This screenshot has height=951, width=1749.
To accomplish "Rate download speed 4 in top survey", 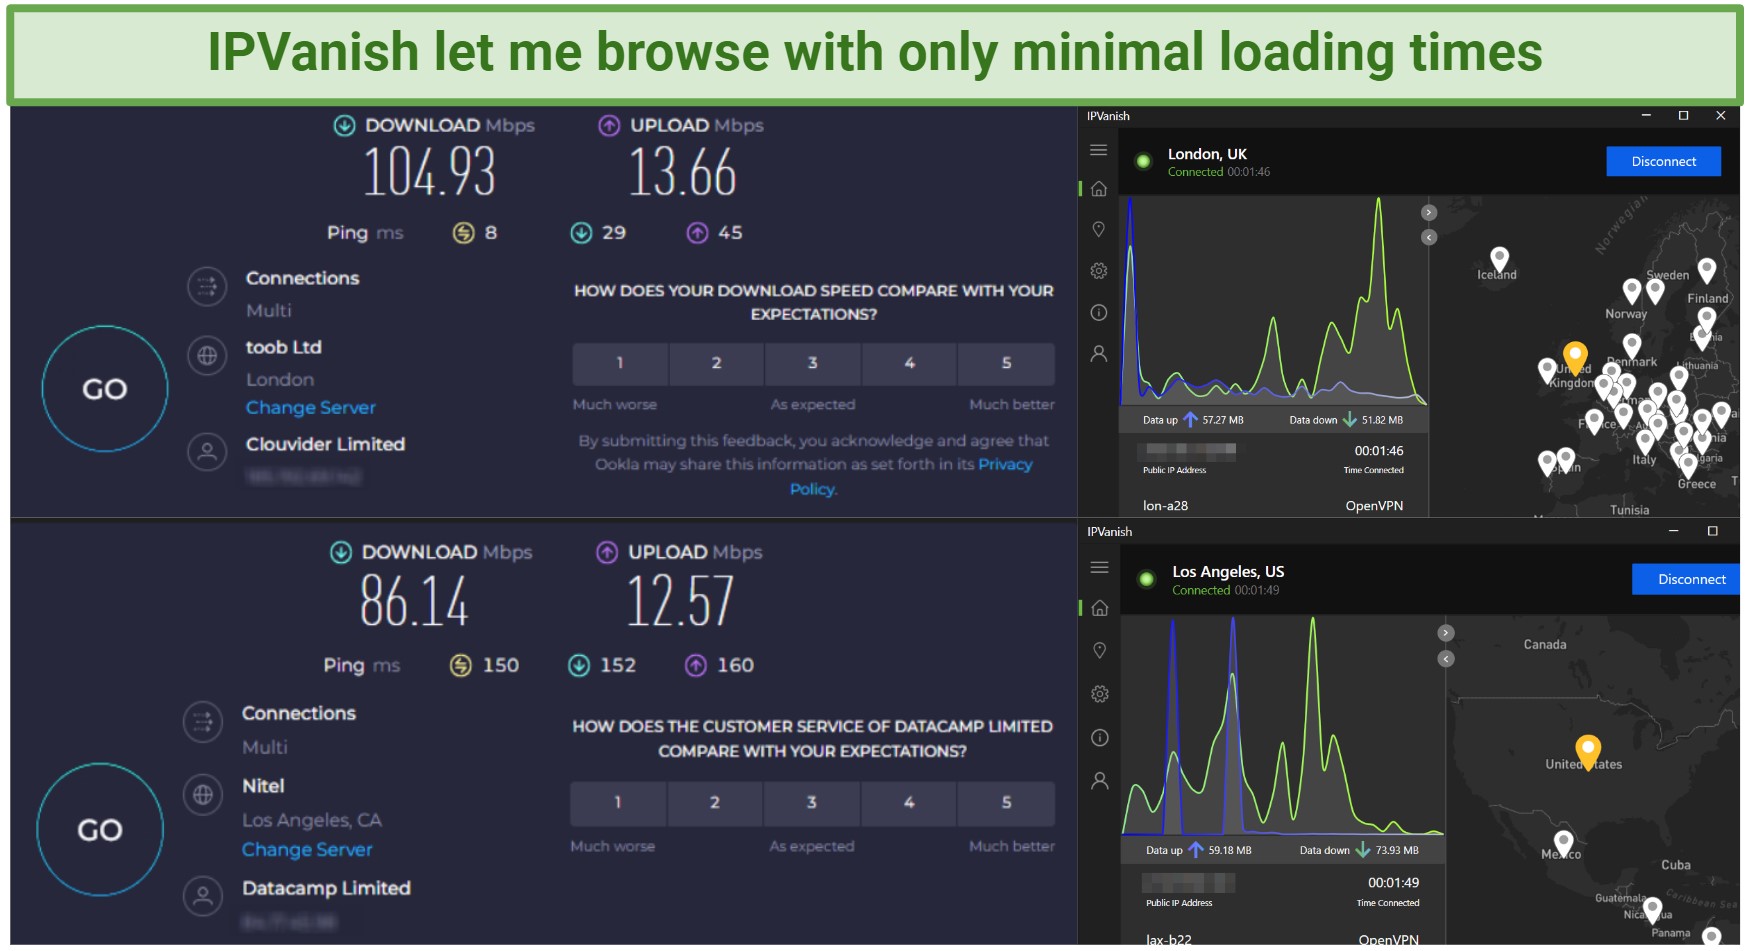I will pyautogui.click(x=909, y=364).
